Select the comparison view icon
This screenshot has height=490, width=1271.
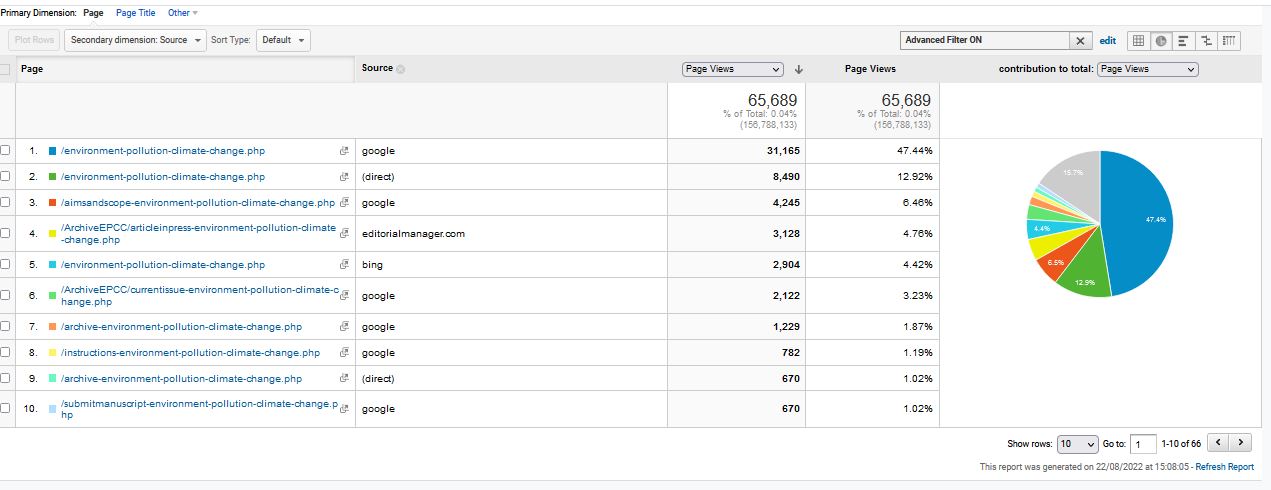(1206, 40)
